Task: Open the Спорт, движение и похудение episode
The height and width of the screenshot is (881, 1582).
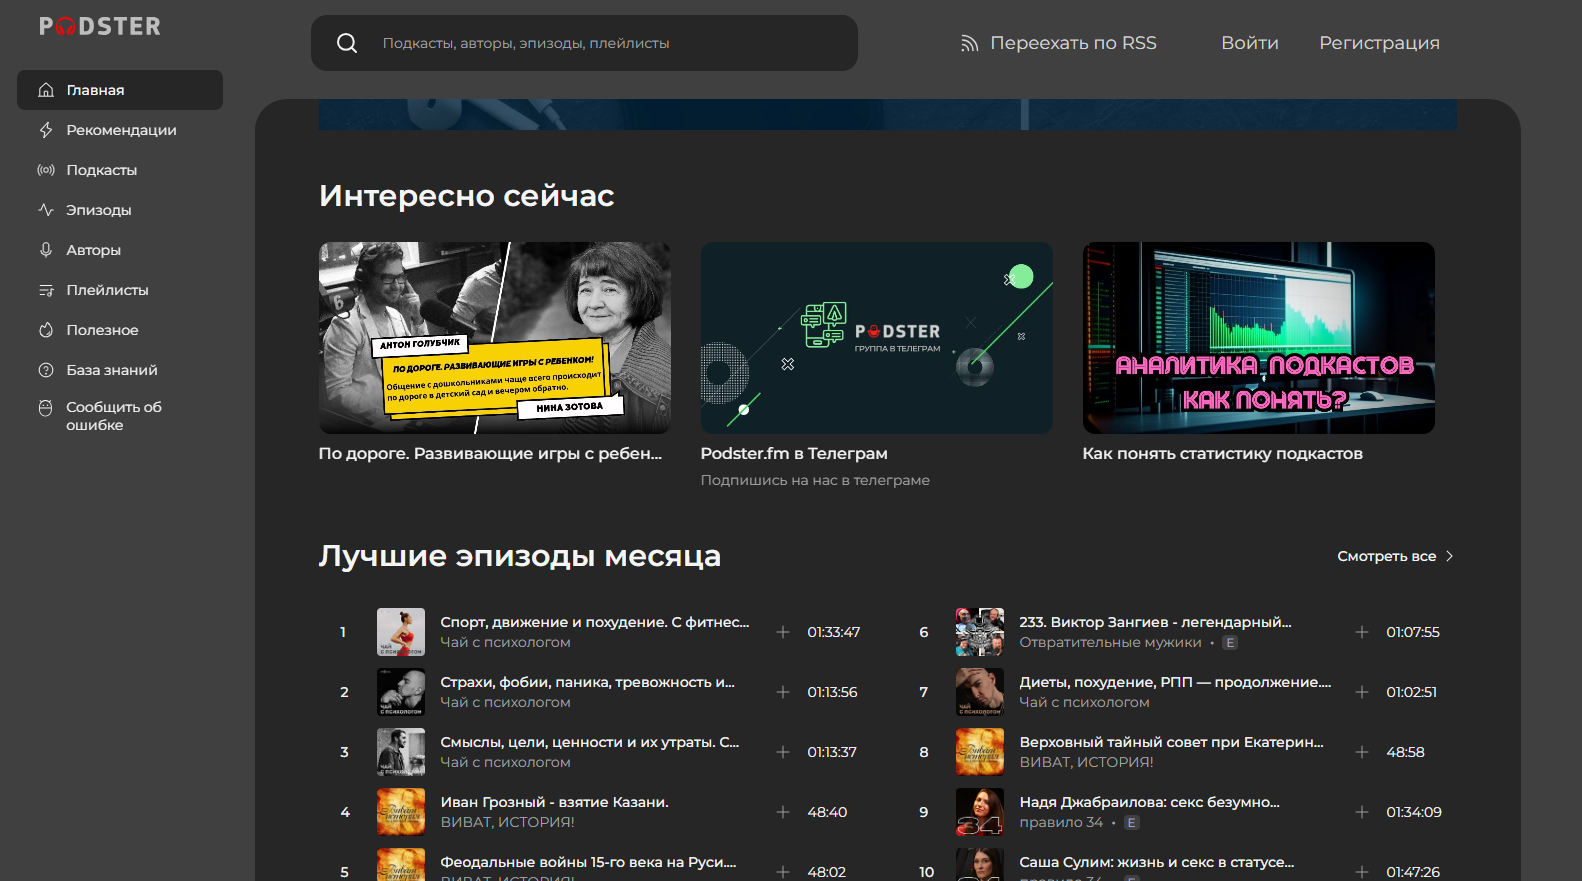Action: tap(595, 622)
